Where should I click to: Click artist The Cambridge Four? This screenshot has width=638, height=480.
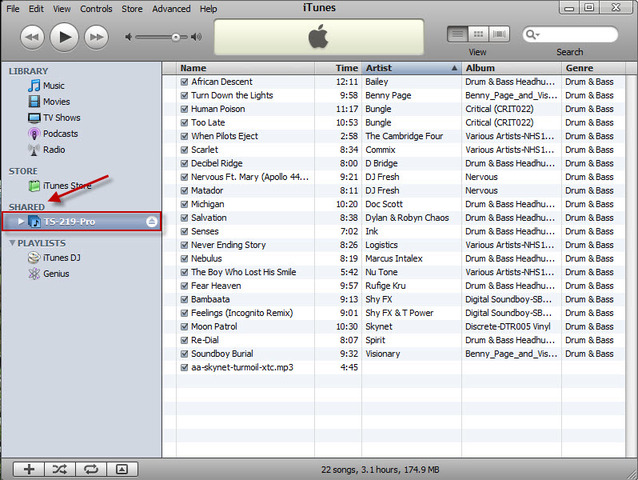[x=404, y=136]
